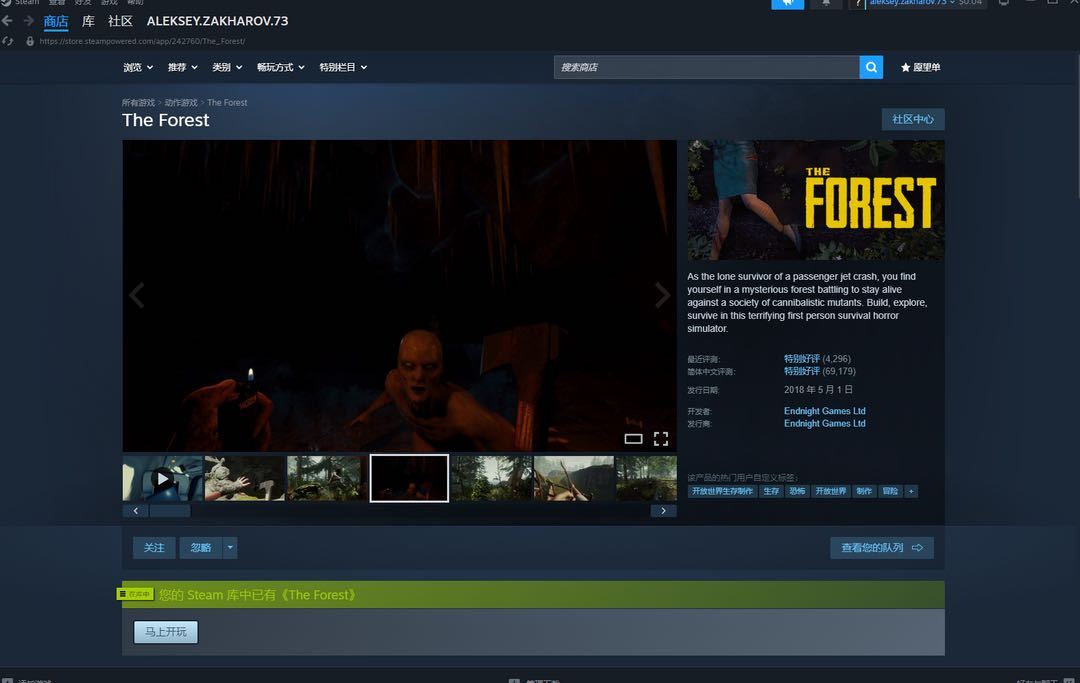Open fullscreen view for the screenshot
Image resolution: width=1080 pixels, height=683 pixels.
[661, 438]
